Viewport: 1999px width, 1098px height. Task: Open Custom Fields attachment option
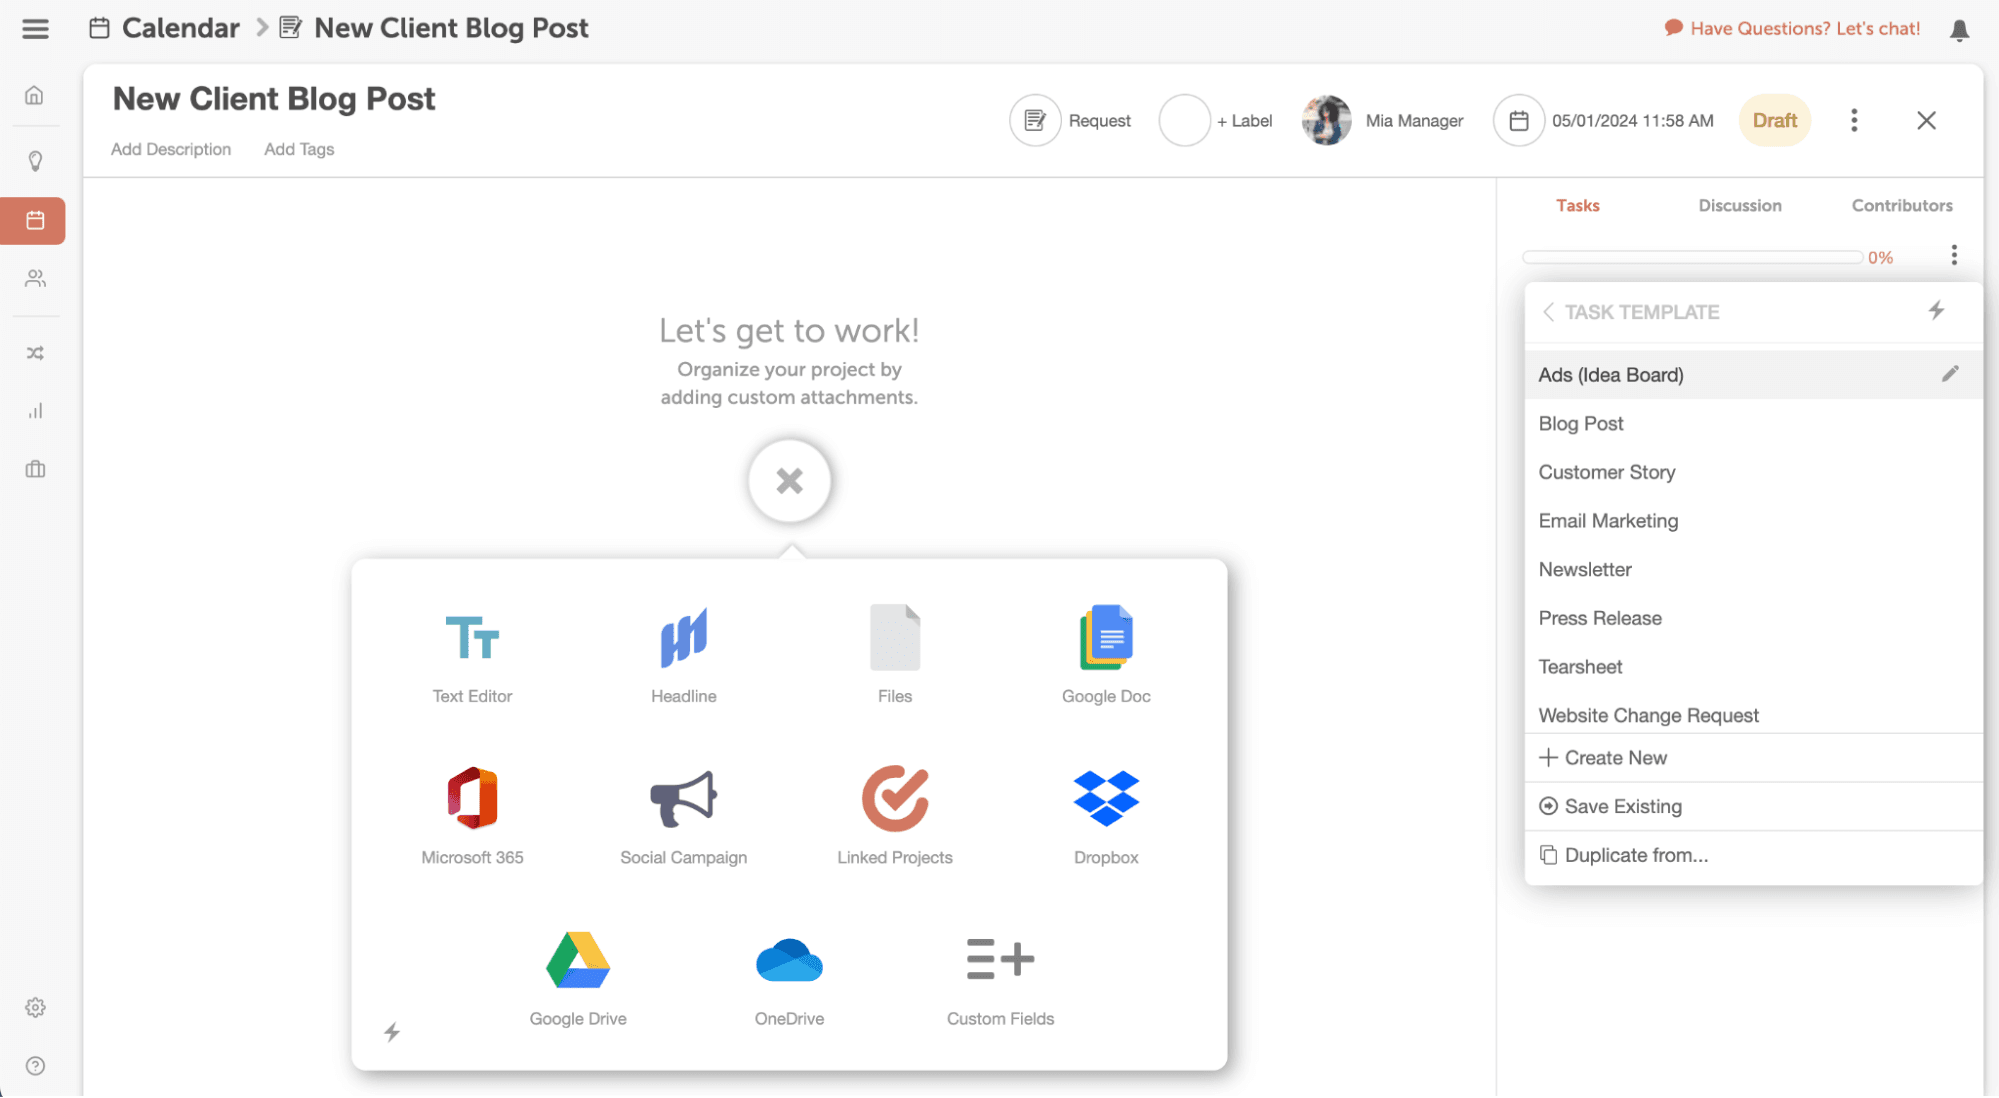1000,960
